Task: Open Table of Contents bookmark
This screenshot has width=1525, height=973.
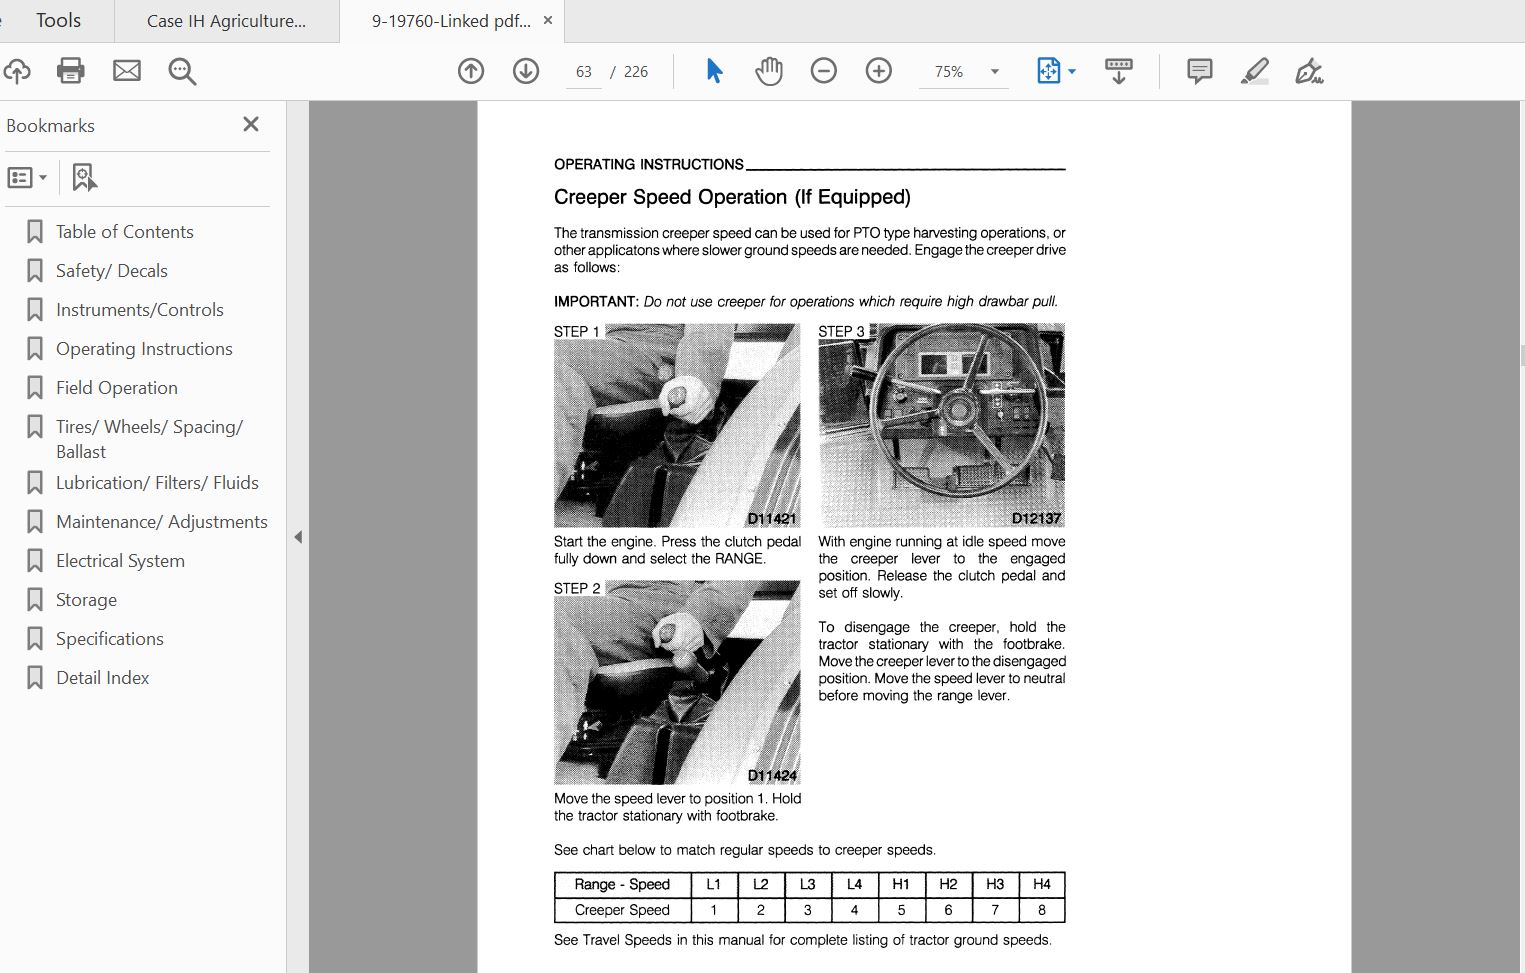Action: click(x=125, y=232)
